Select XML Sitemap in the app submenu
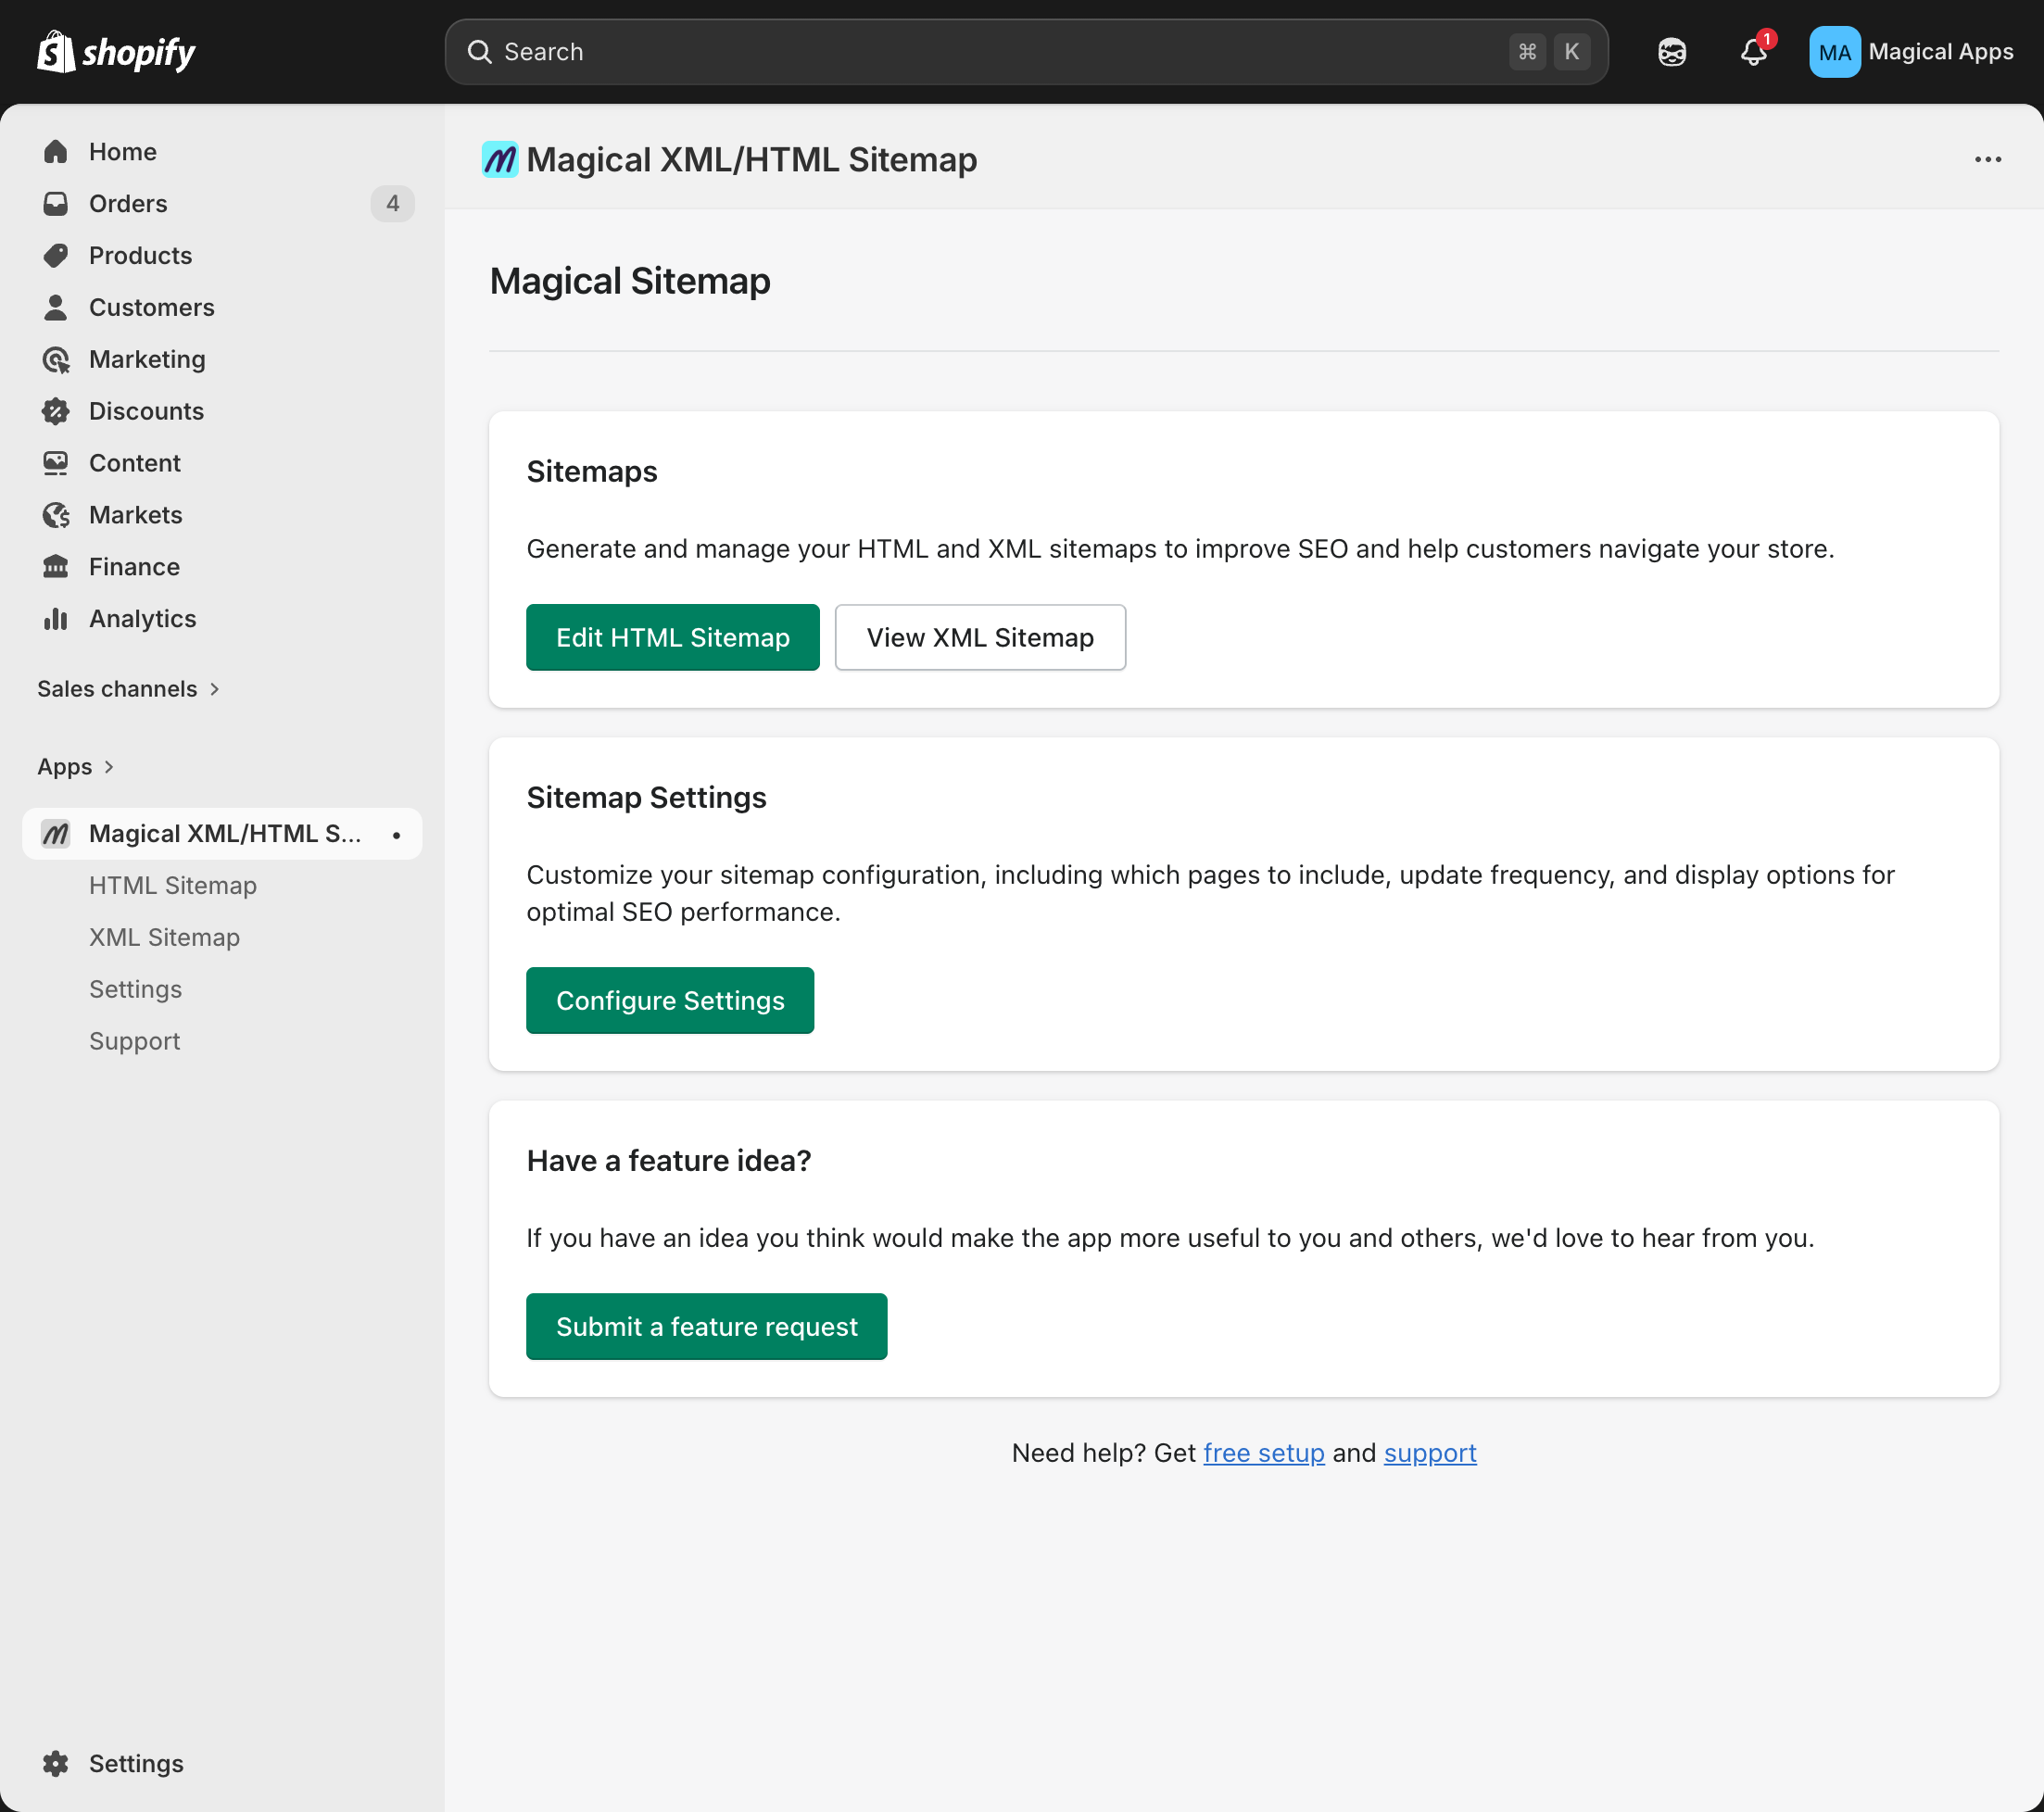Screen dimensions: 2044x1812 (x=165, y=937)
